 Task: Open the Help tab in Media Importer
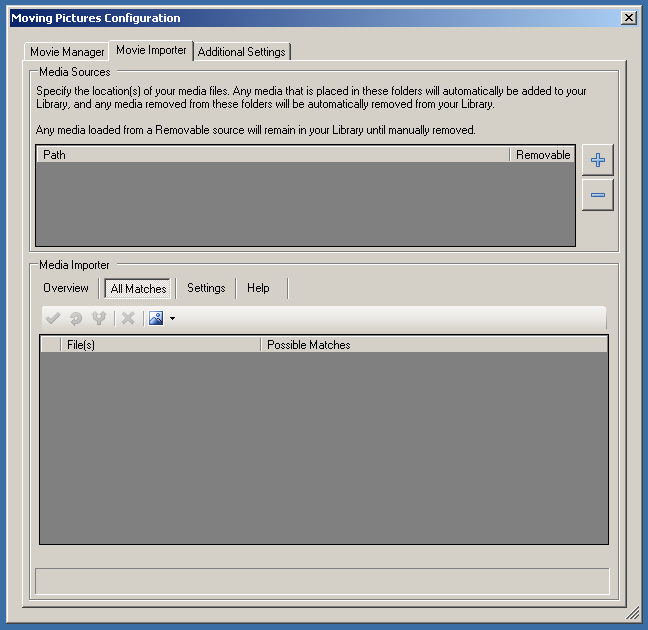[258, 288]
